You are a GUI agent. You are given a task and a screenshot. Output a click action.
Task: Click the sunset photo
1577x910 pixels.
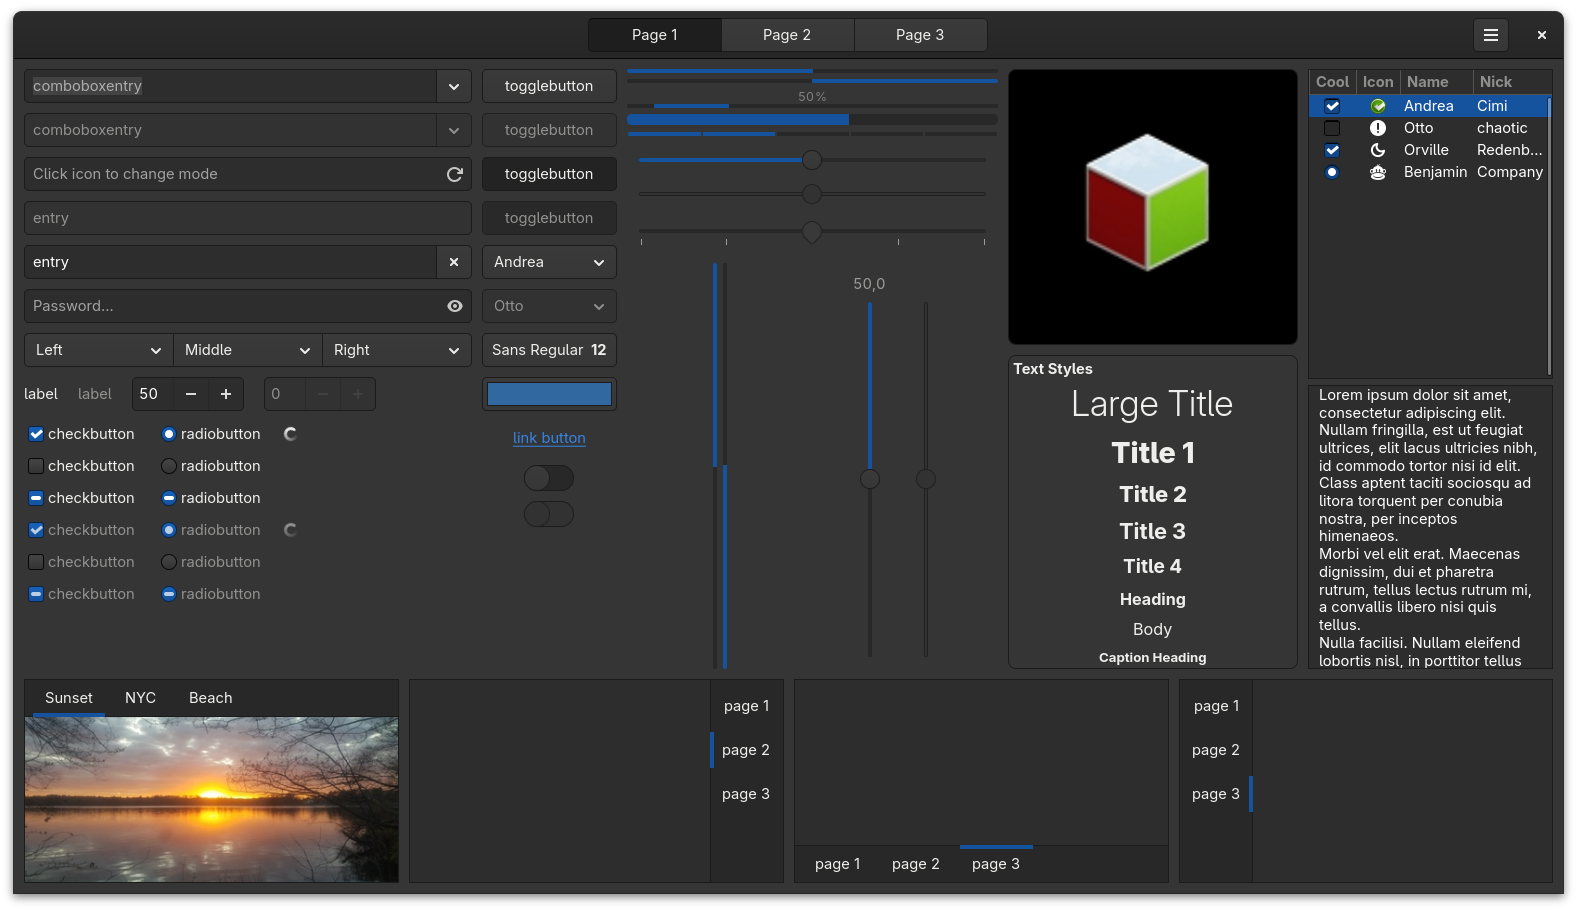pyautogui.click(x=211, y=799)
